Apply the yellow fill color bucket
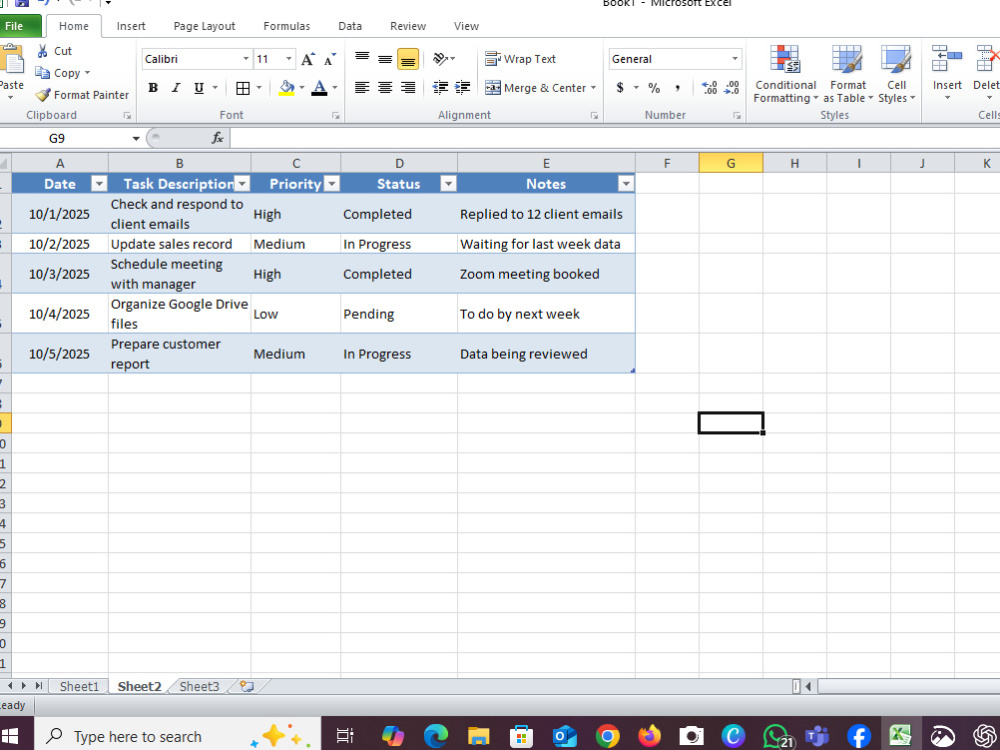 pyautogui.click(x=287, y=88)
